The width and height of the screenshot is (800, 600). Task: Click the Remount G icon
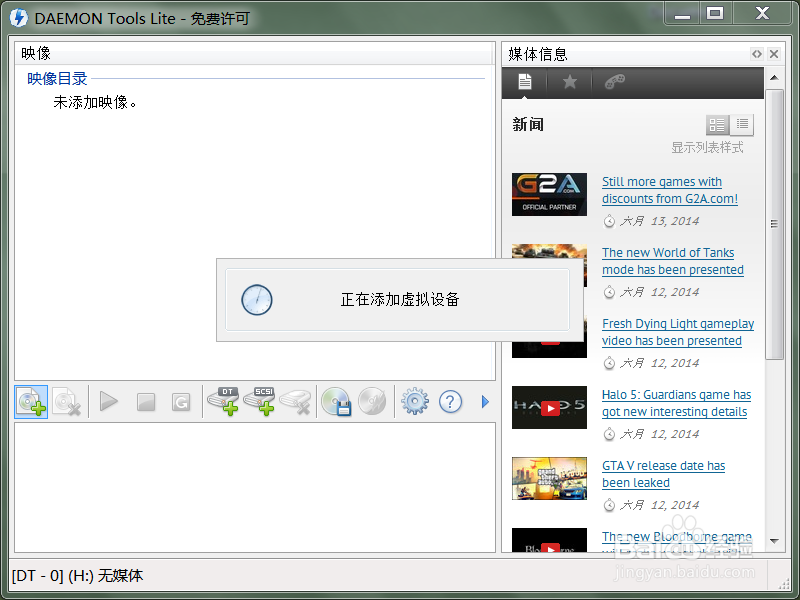click(x=181, y=402)
